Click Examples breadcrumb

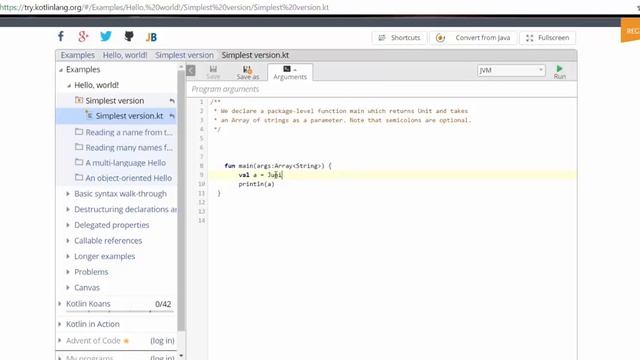pyautogui.click(x=78, y=55)
